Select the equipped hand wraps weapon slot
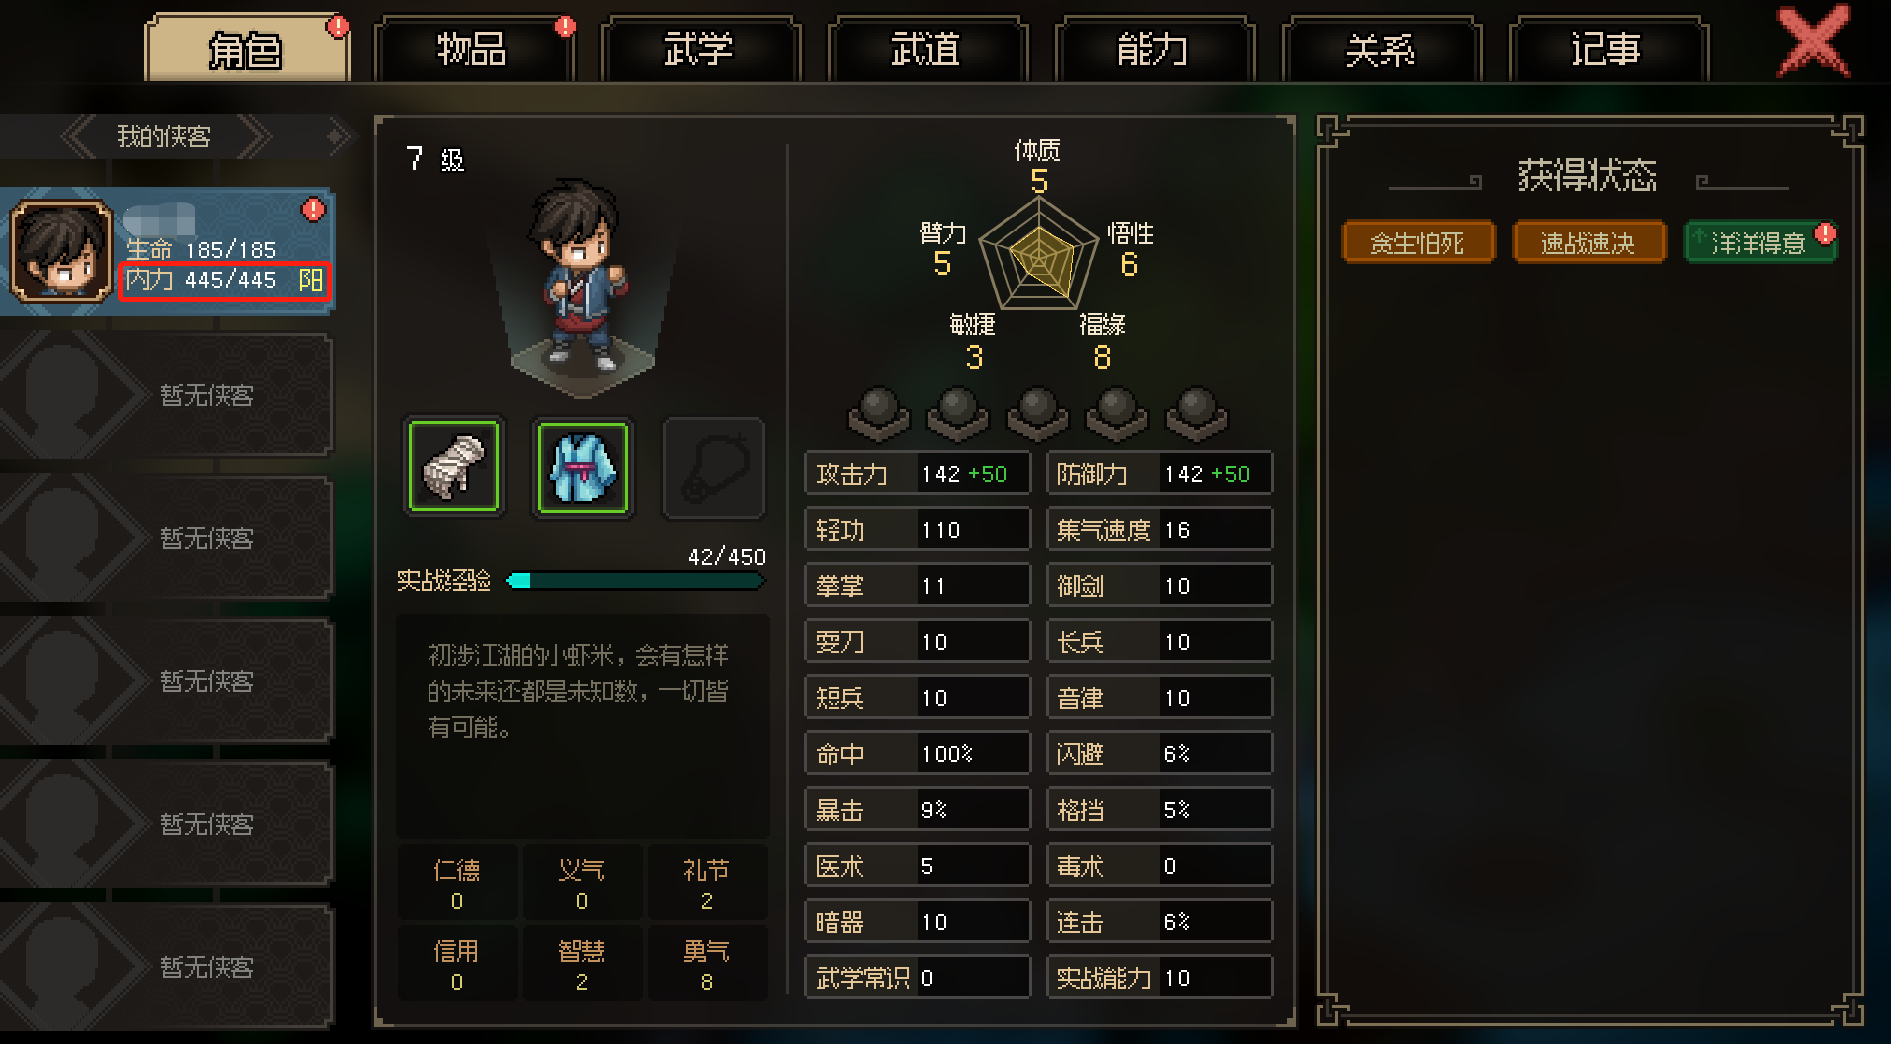This screenshot has width=1891, height=1044. click(x=454, y=467)
